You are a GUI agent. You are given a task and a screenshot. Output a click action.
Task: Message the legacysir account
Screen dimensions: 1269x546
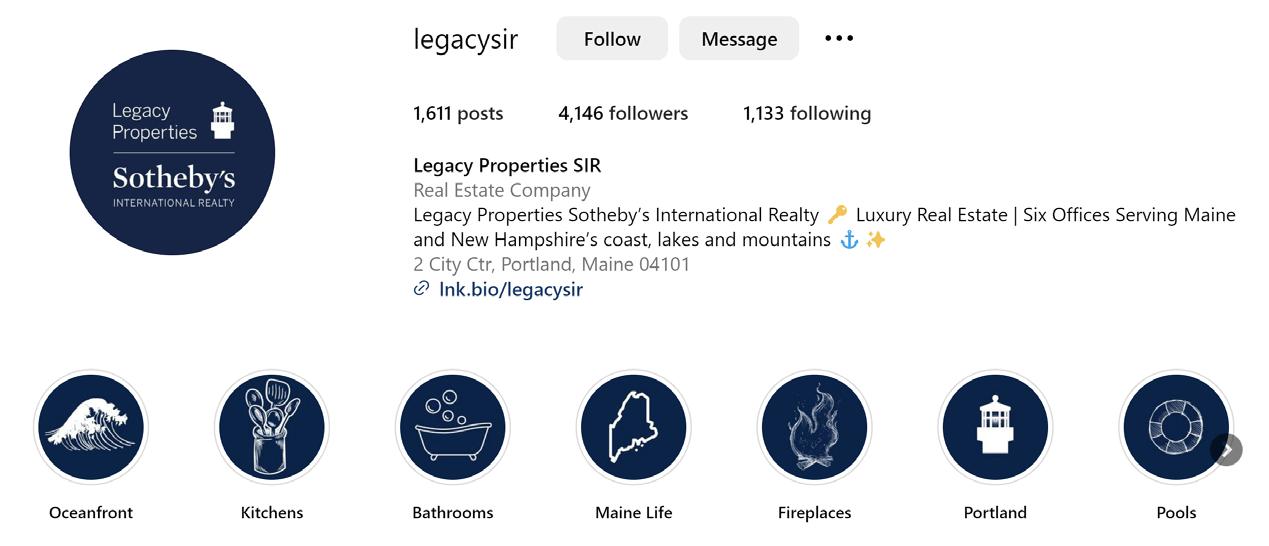pos(739,38)
